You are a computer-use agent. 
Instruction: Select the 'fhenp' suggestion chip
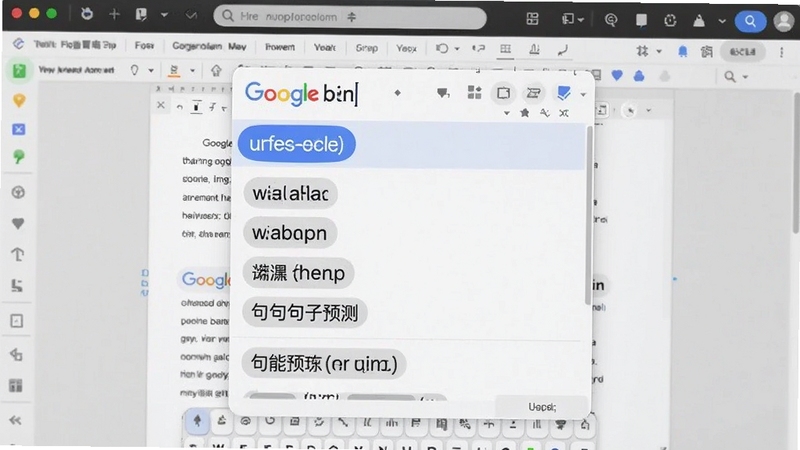click(x=298, y=273)
